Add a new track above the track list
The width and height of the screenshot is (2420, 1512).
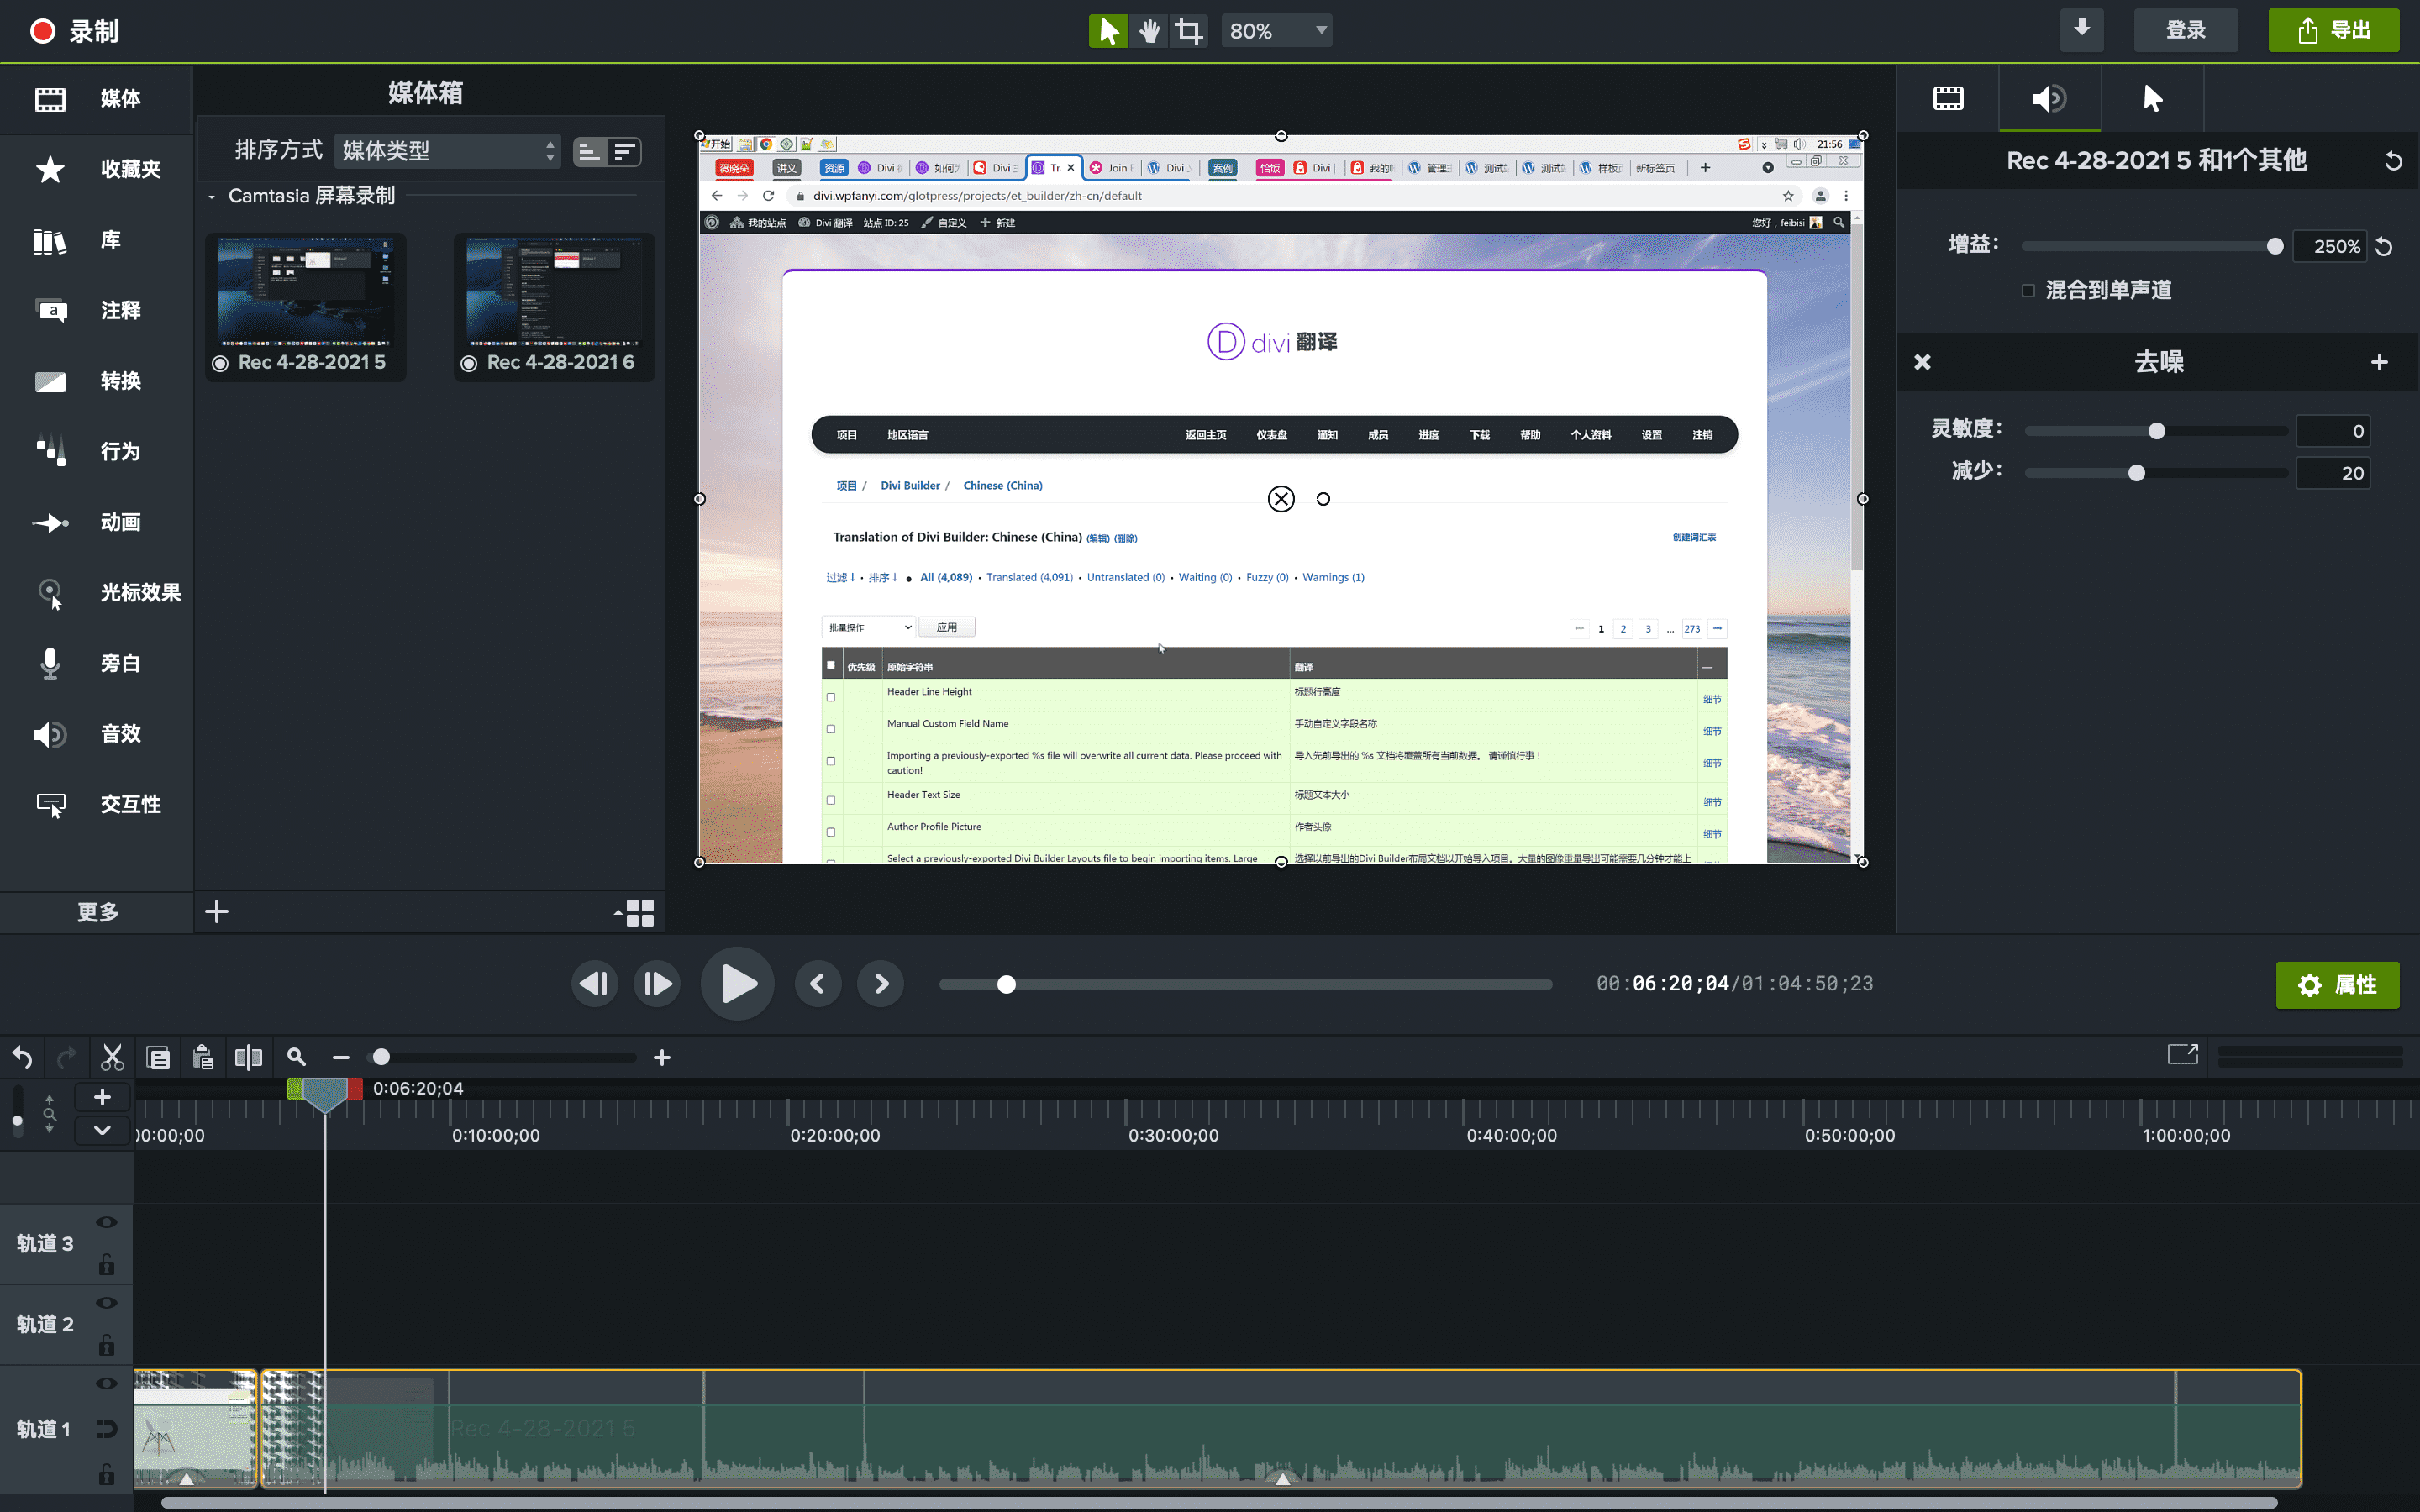coord(102,1097)
